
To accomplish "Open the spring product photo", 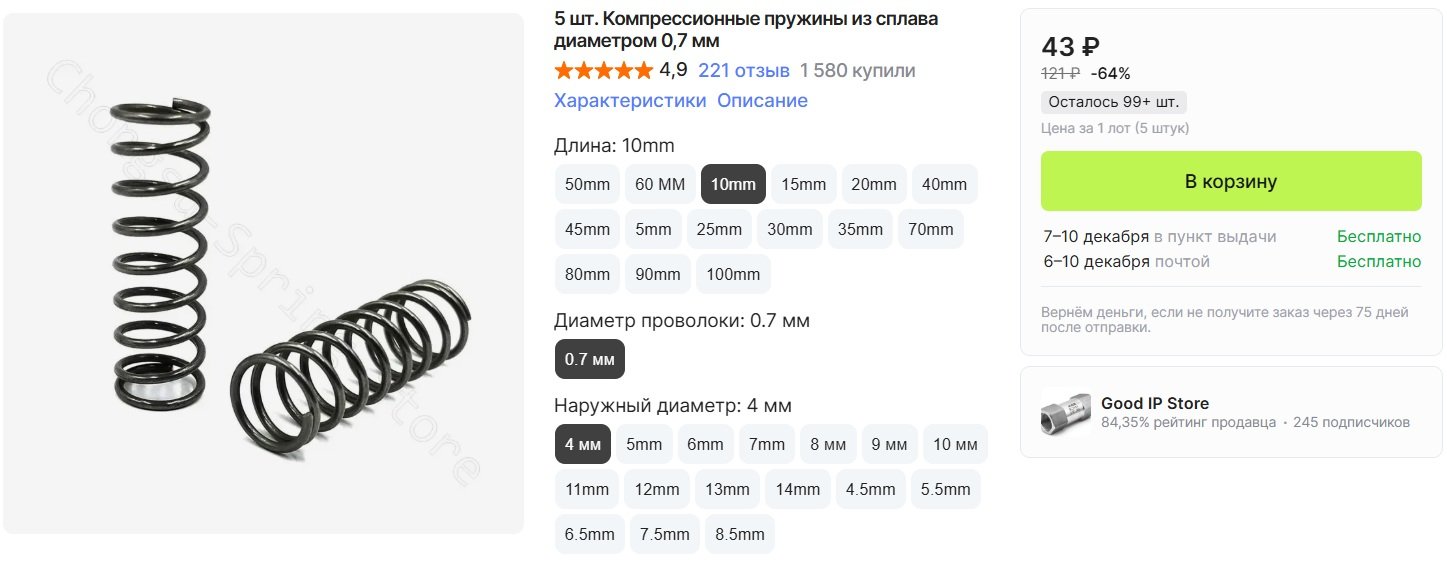I will click(263, 273).
